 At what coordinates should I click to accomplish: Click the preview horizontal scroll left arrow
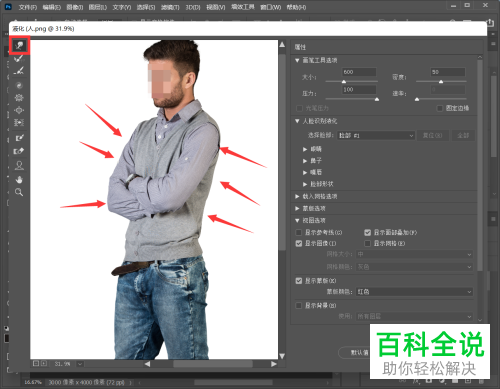[x=147, y=364]
